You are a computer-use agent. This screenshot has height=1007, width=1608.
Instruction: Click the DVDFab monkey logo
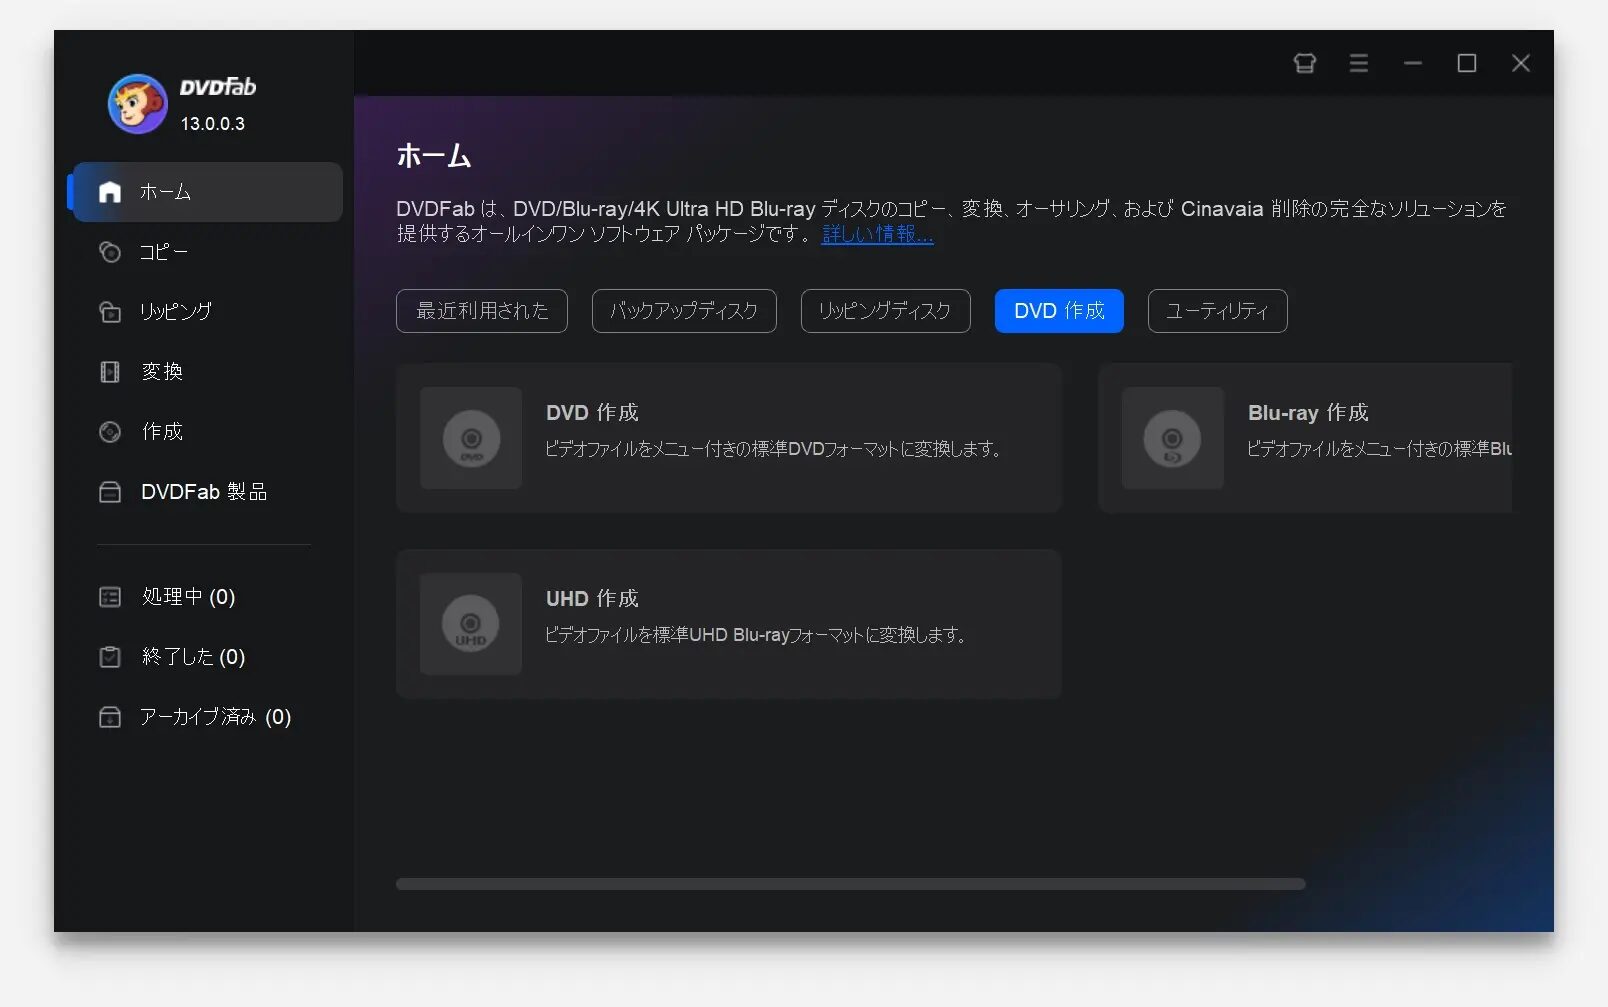137,103
